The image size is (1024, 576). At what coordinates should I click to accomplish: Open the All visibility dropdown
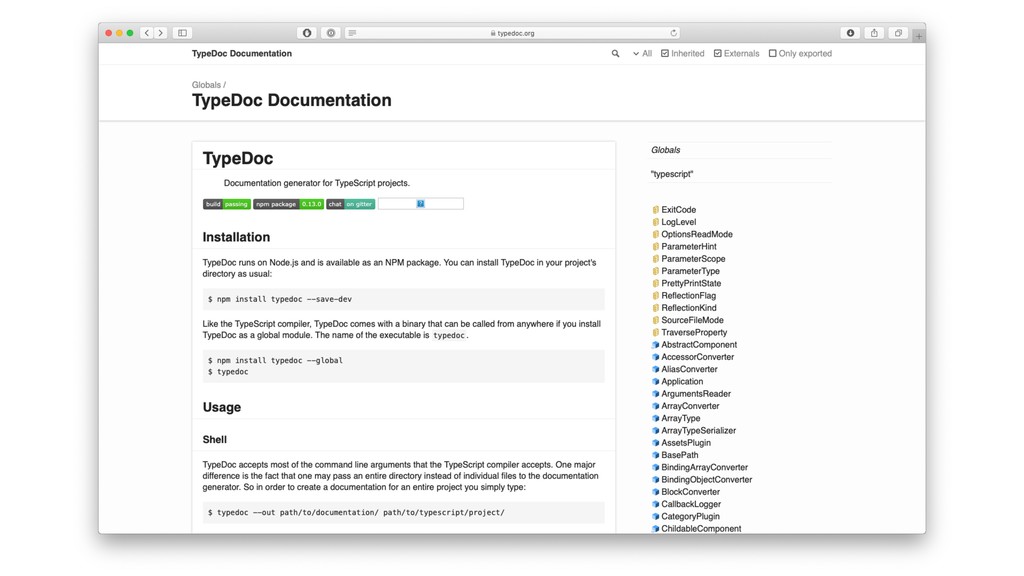pos(642,54)
